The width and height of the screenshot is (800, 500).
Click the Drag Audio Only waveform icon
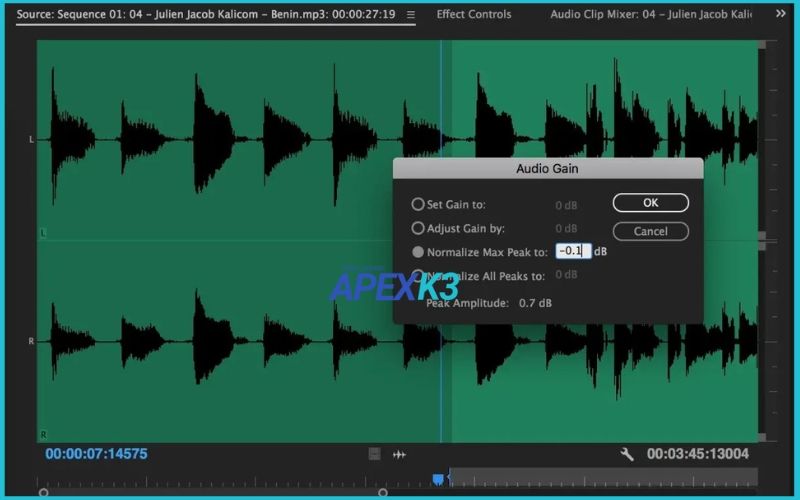click(x=399, y=454)
